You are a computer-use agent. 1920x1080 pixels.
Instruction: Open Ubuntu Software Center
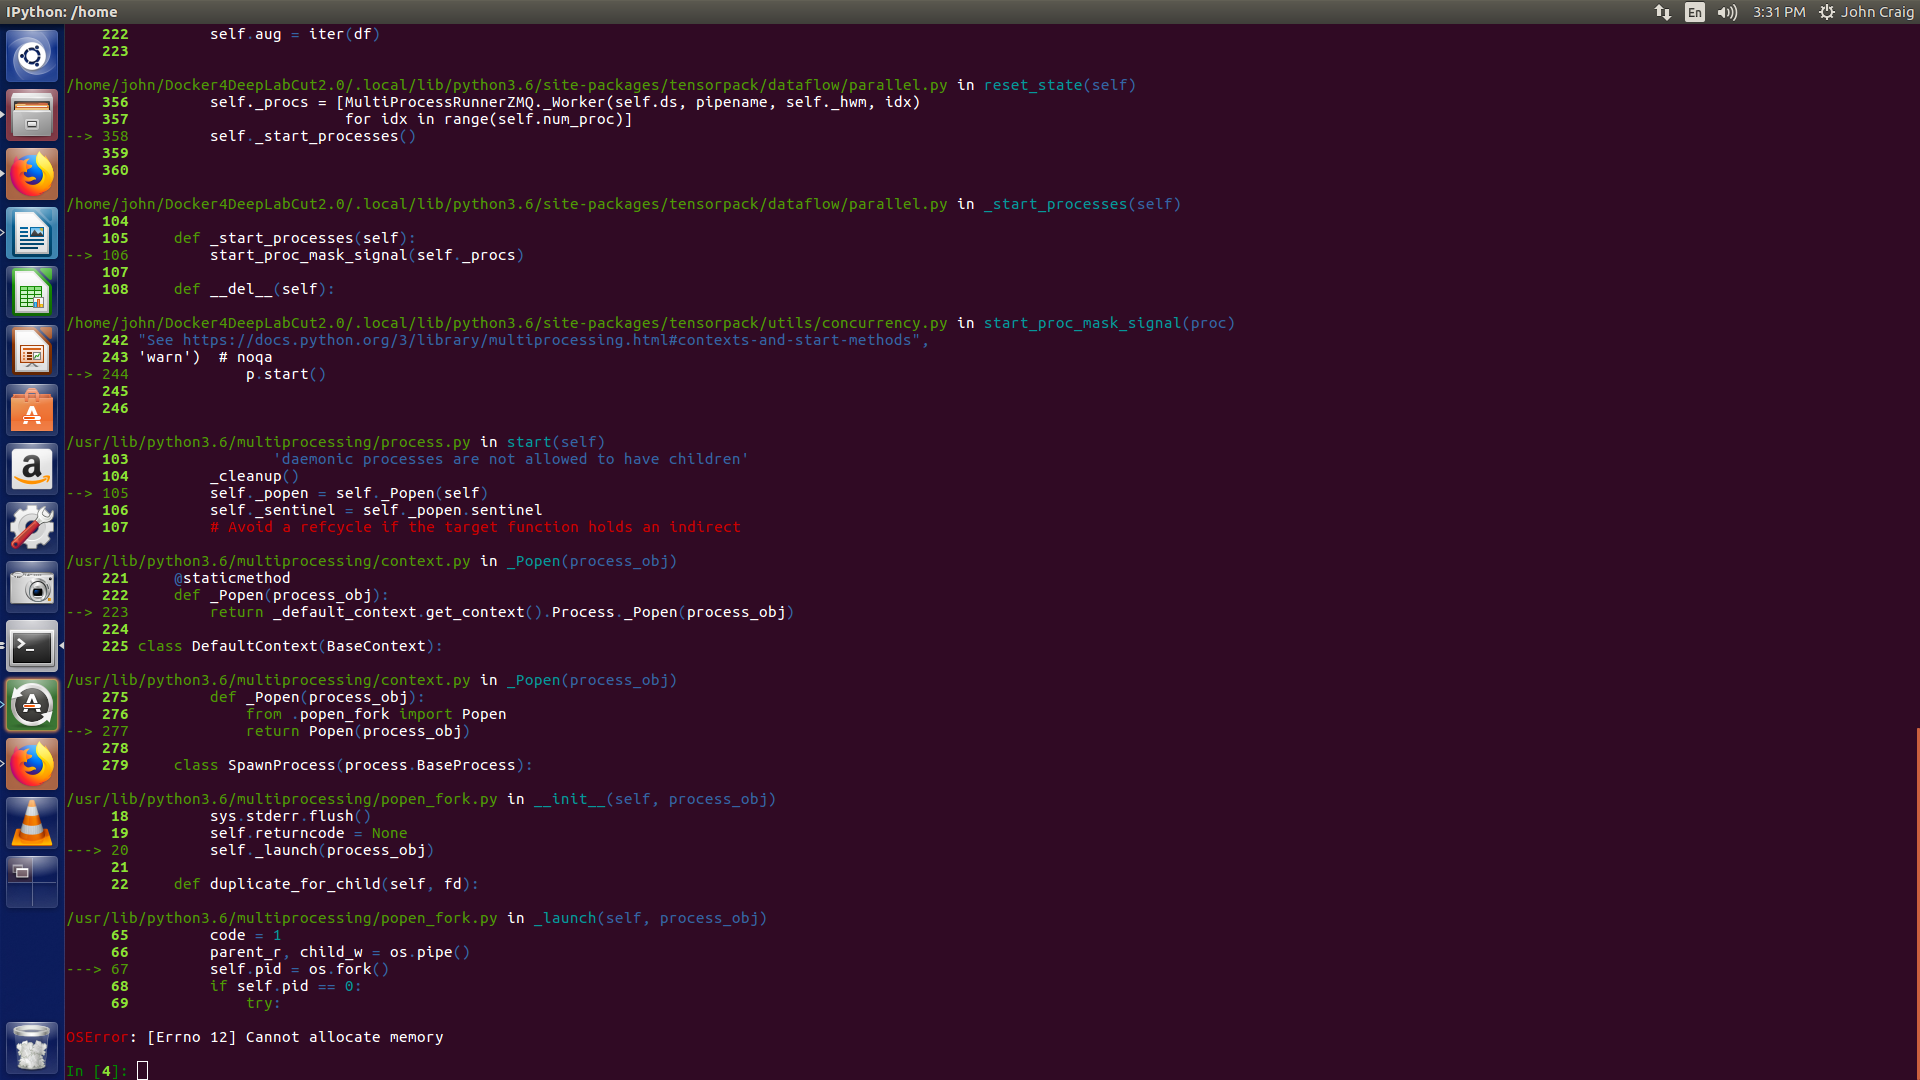tap(32, 410)
